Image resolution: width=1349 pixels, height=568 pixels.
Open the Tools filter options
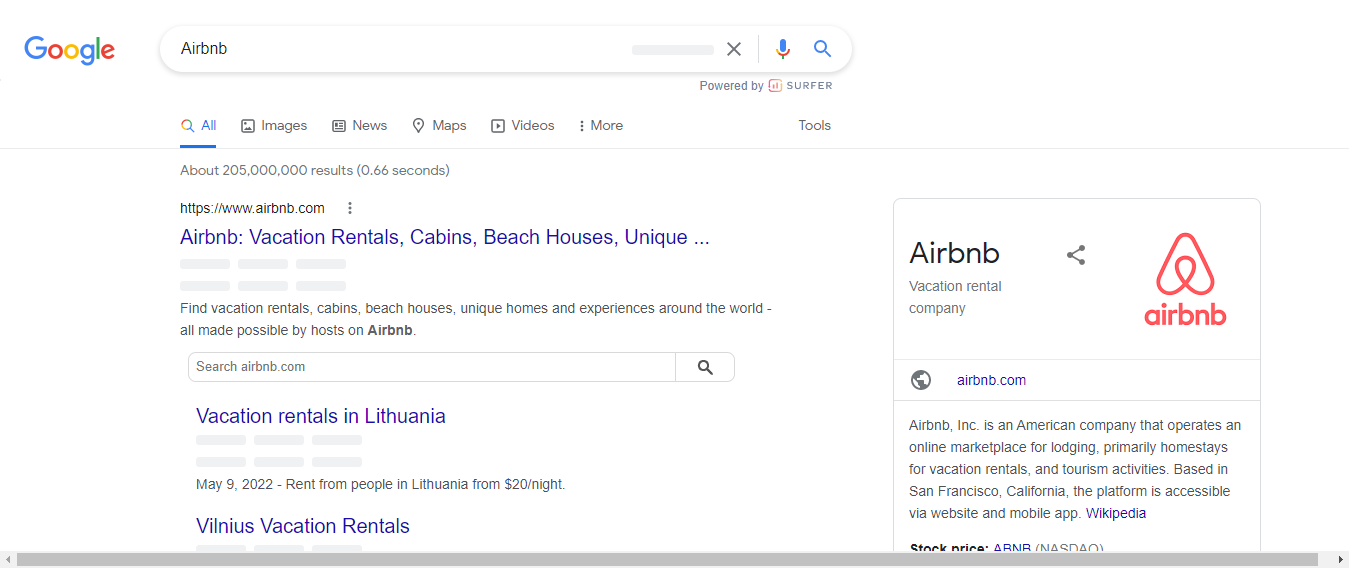point(814,126)
